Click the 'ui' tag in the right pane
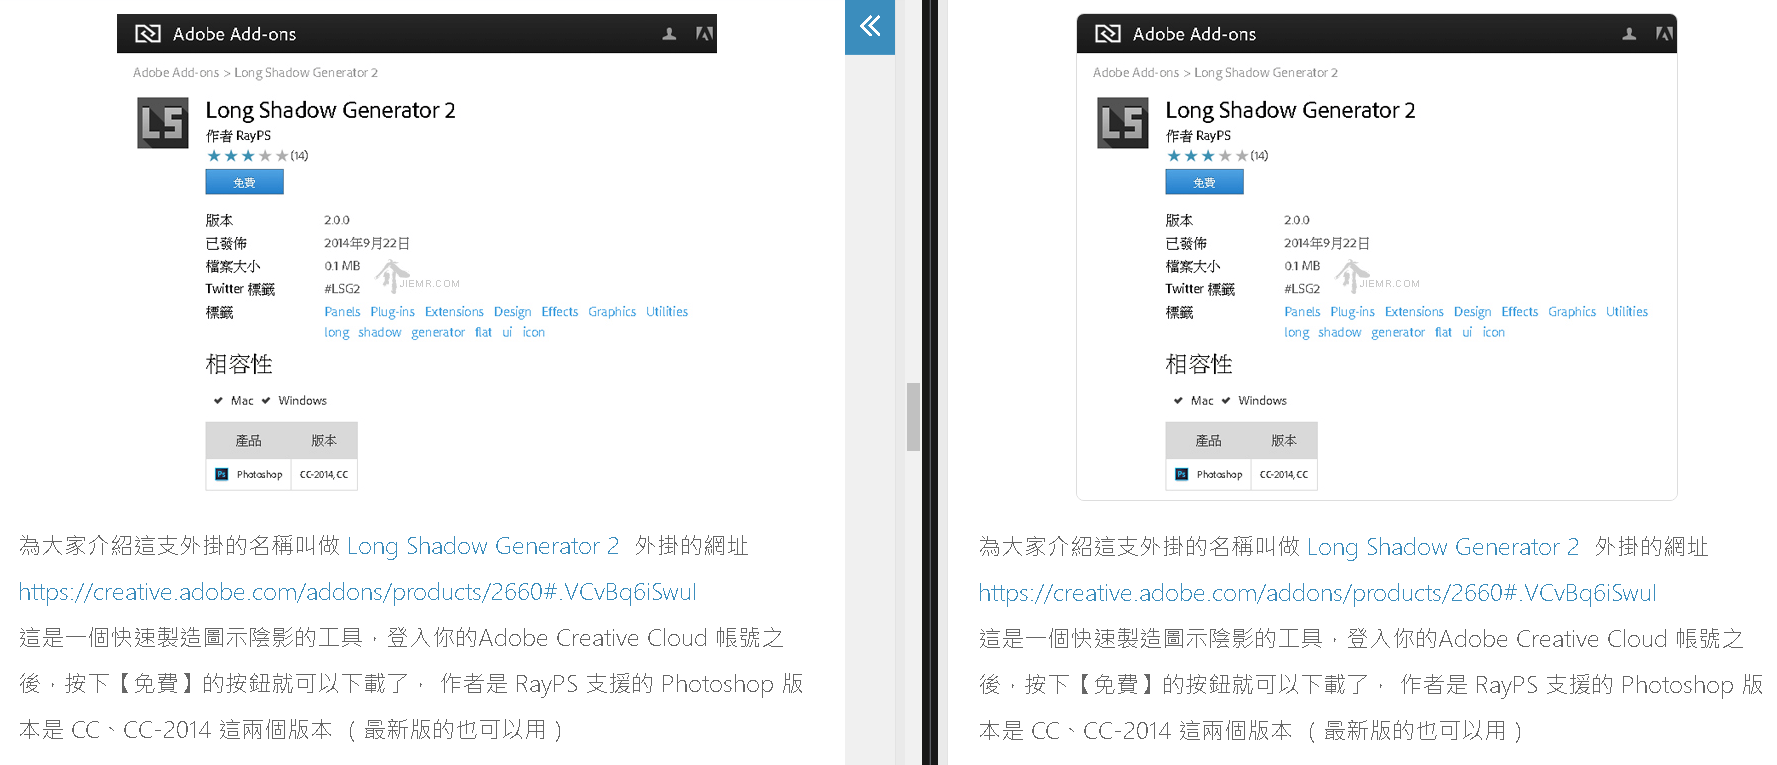This screenshot has width=1777, height=765. point(1467,333)
